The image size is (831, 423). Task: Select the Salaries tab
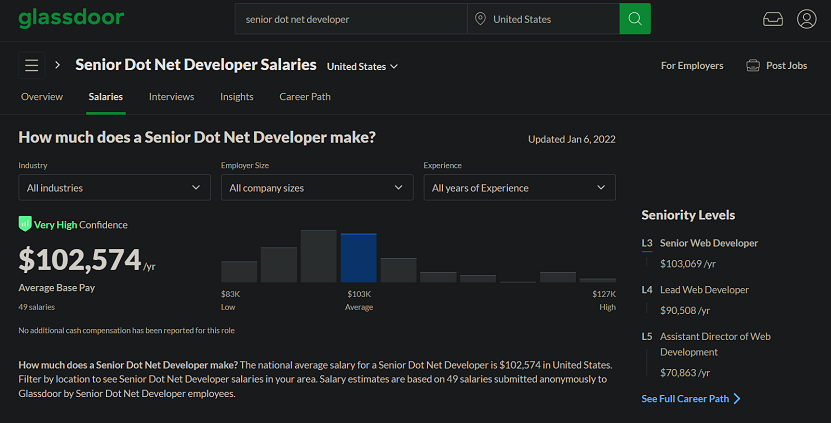point(105,96)
